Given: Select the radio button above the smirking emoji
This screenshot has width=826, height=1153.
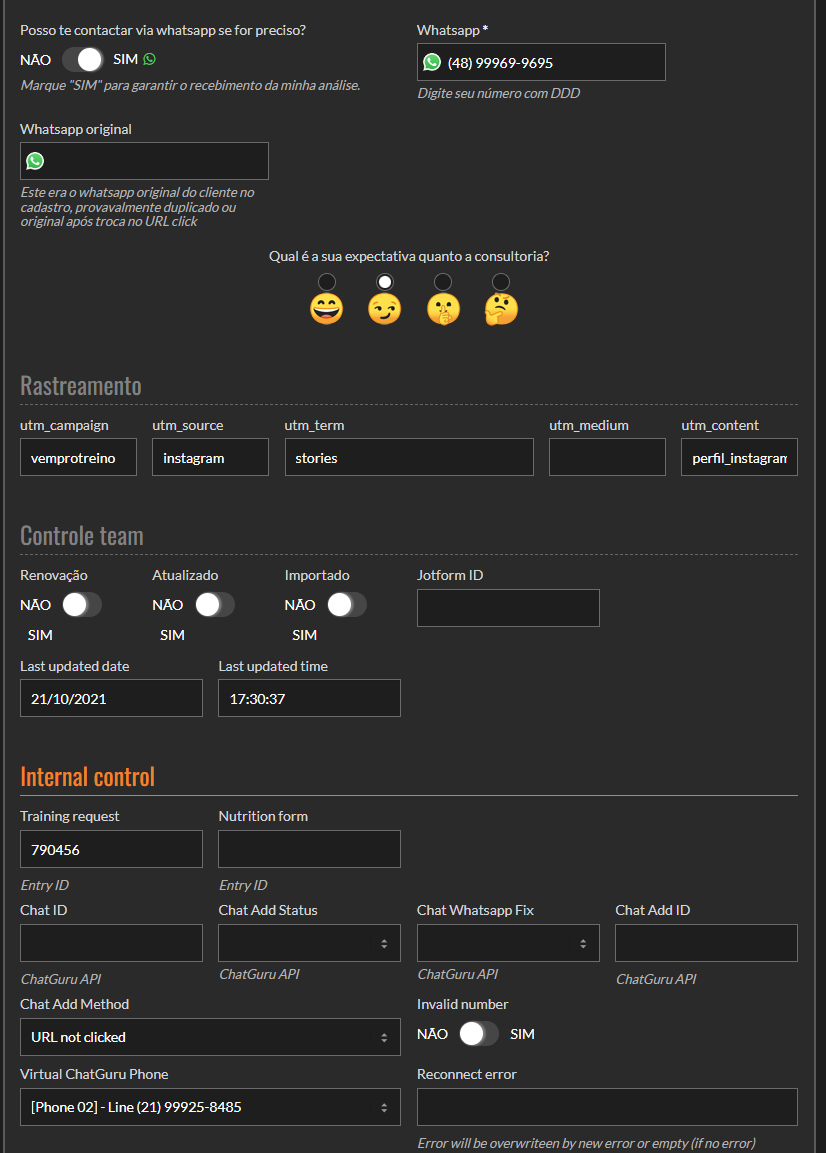Looking at the screenshot, I should pyautogui.click(x=385, y=282).
